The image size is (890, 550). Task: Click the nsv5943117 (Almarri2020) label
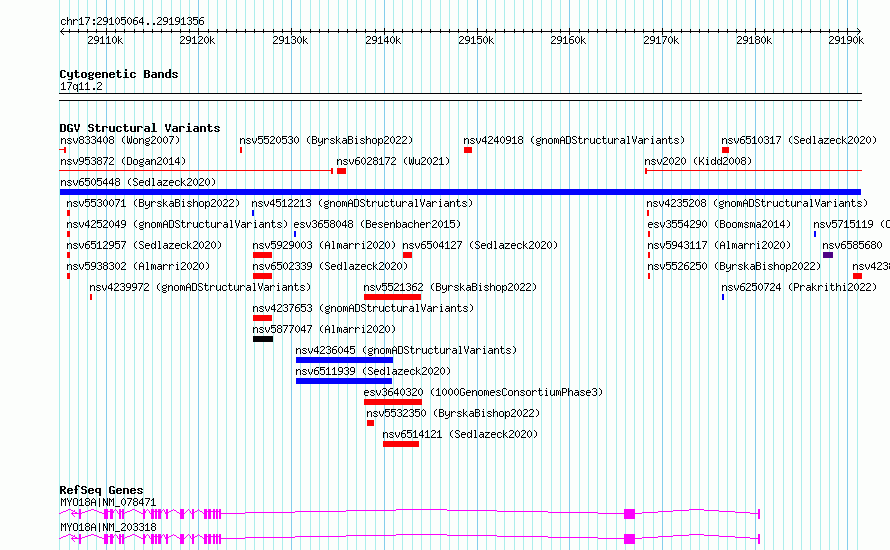click(x=719, y=245)
